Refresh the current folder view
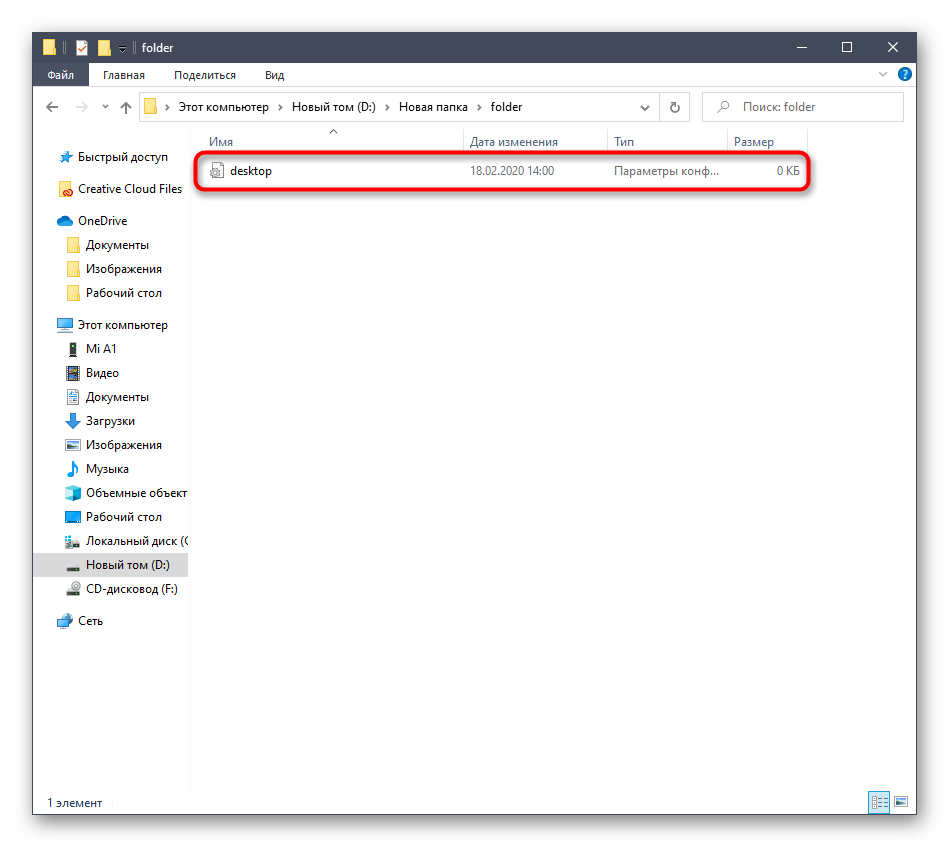 pyautogui.click(x=674, y=108)
